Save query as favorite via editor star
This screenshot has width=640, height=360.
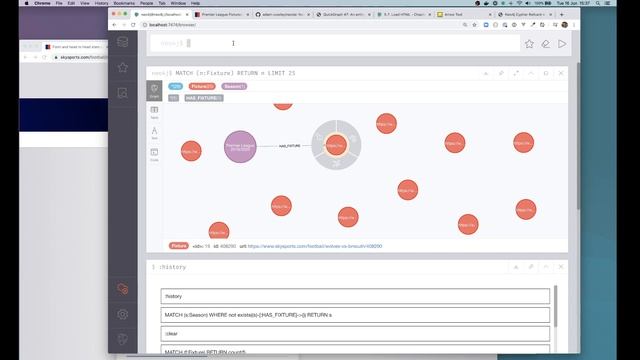pos(529,44)
